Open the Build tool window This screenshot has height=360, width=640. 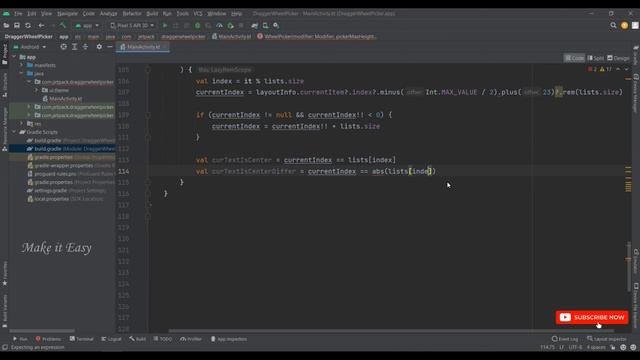[x=138, y=339]
